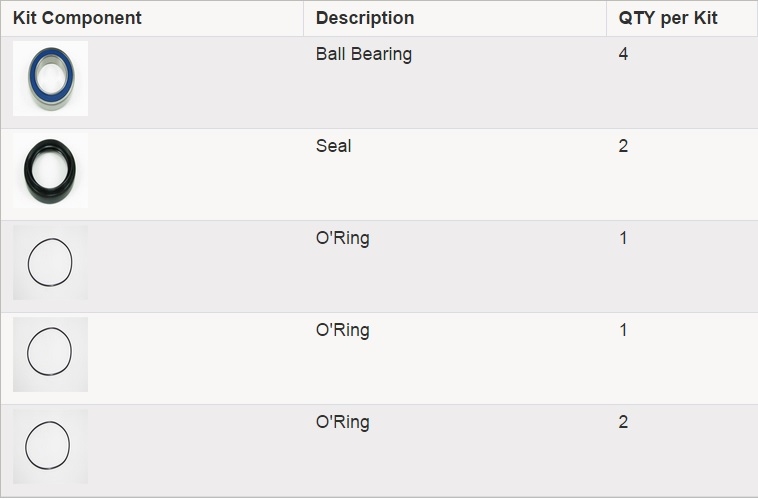Image resolution: width=758 pixels, height=499 pixels.
Task: Click quantity 2 in the Seal row
Action: tap(623, 146)
